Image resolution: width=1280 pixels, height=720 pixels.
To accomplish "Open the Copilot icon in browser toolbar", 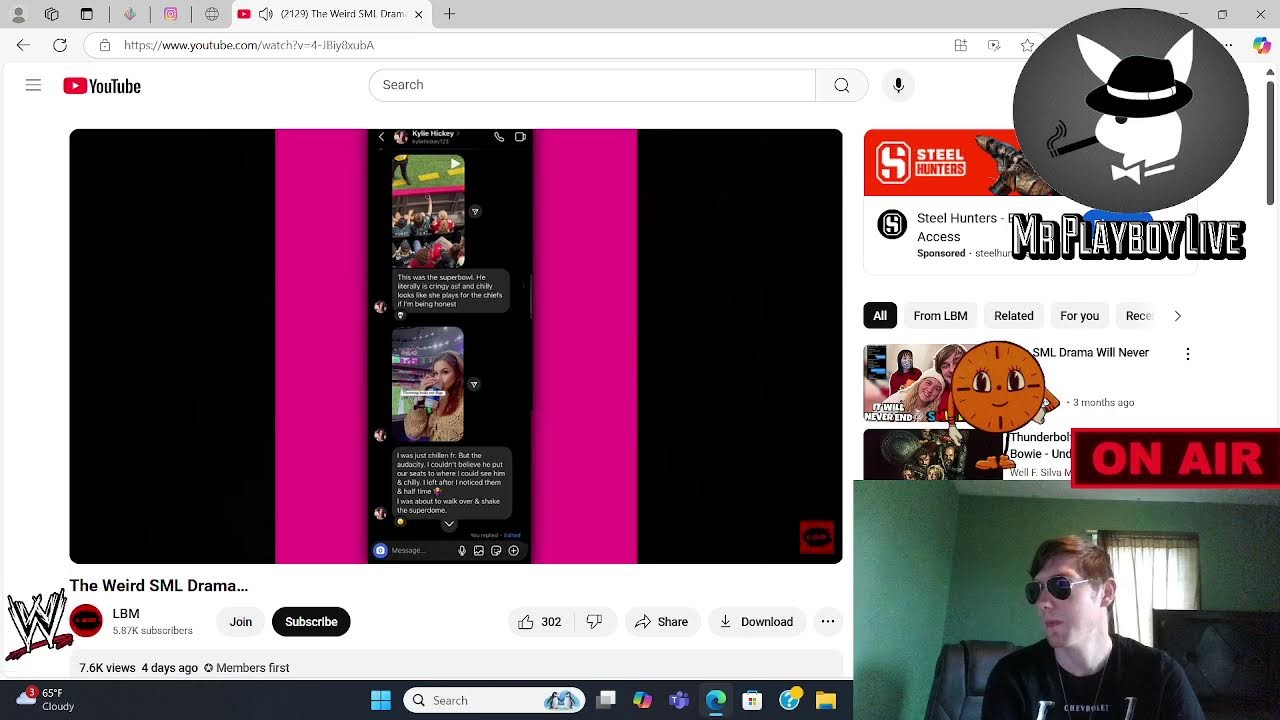I will click(1262, 45).
